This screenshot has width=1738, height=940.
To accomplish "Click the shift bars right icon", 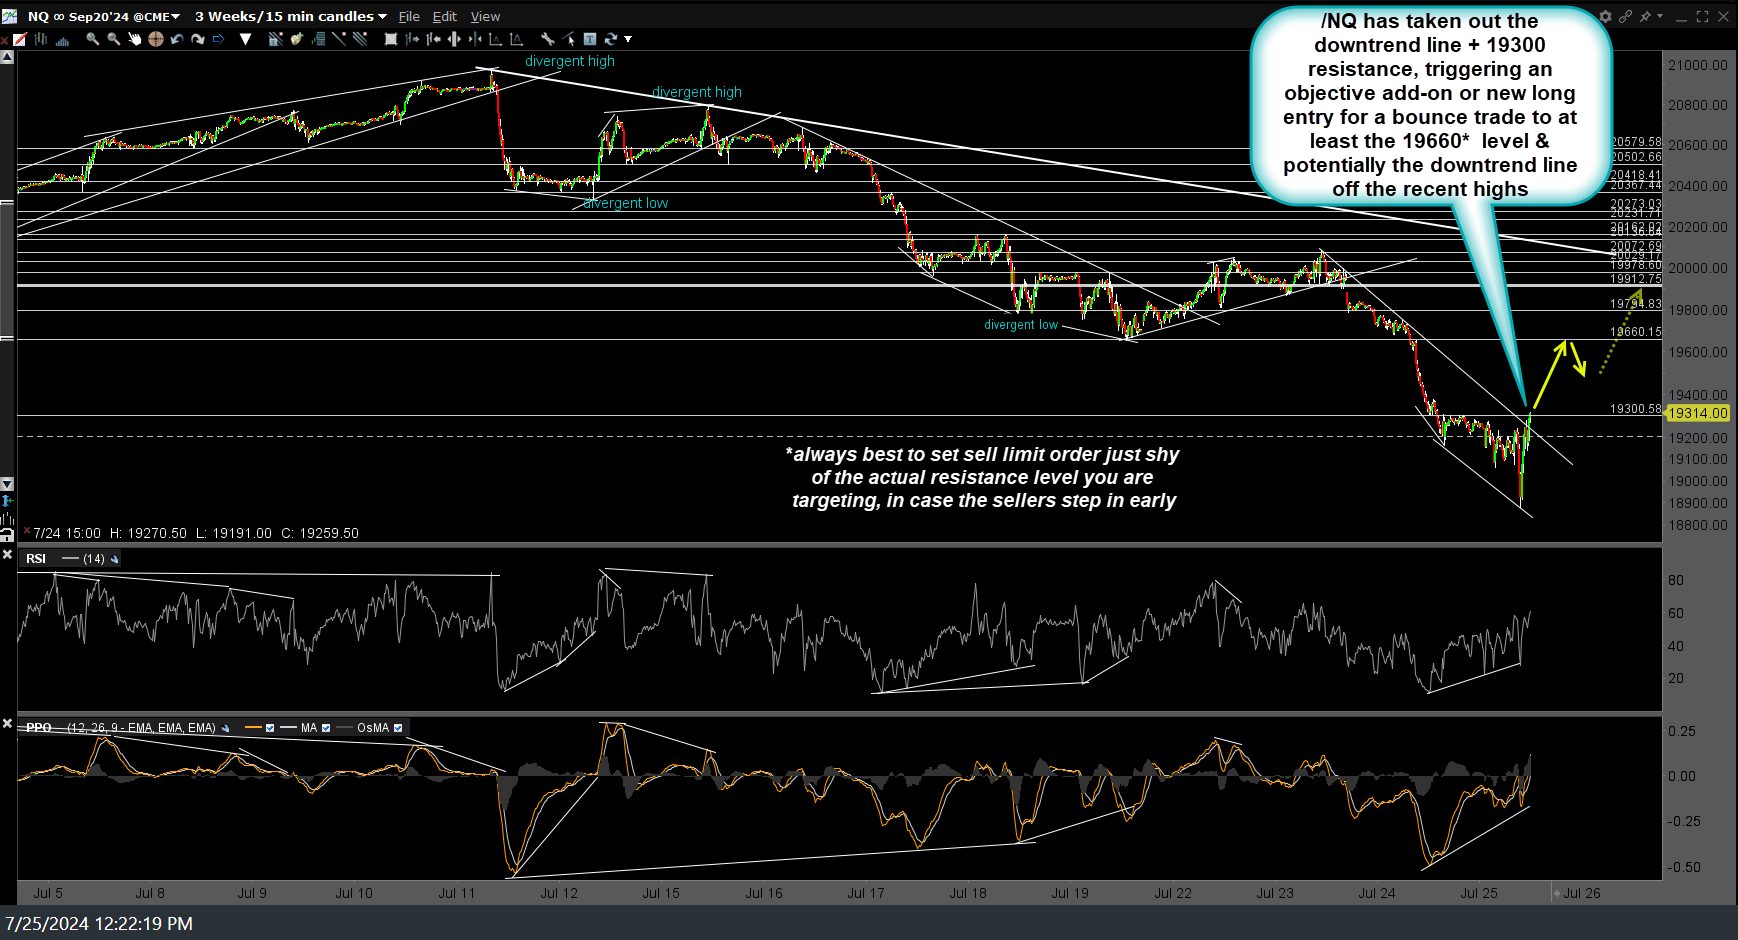I will pos(412,39).
